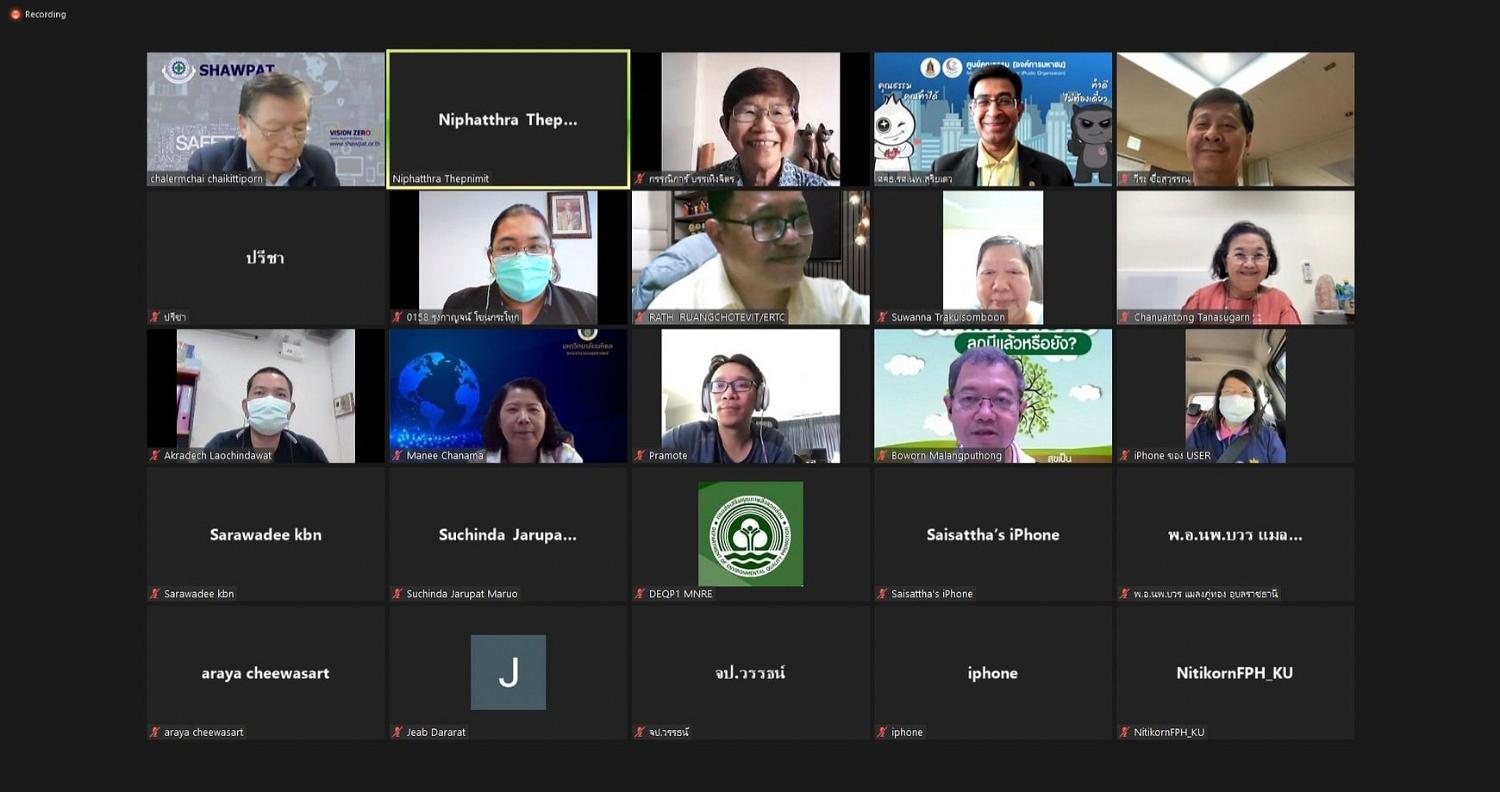Click muted mic icon beside NitikornFPH_KU label
This screenshot has width=1500, height=792.
(x=1124, y=732)
